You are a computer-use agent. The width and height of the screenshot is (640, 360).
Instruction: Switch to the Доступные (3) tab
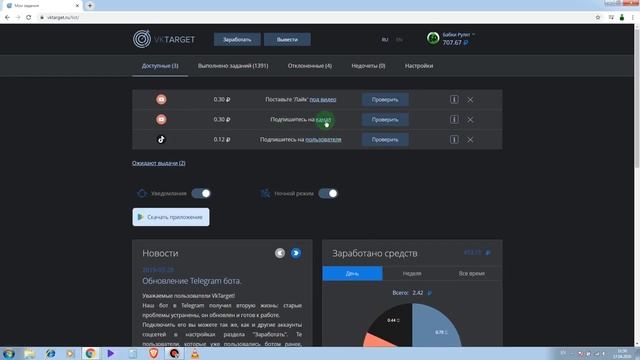(160, 66)
